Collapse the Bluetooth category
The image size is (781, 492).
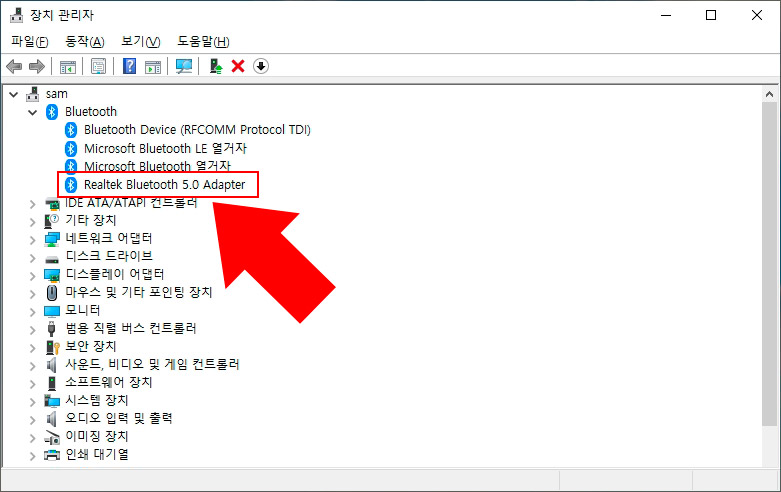point(33,112)
